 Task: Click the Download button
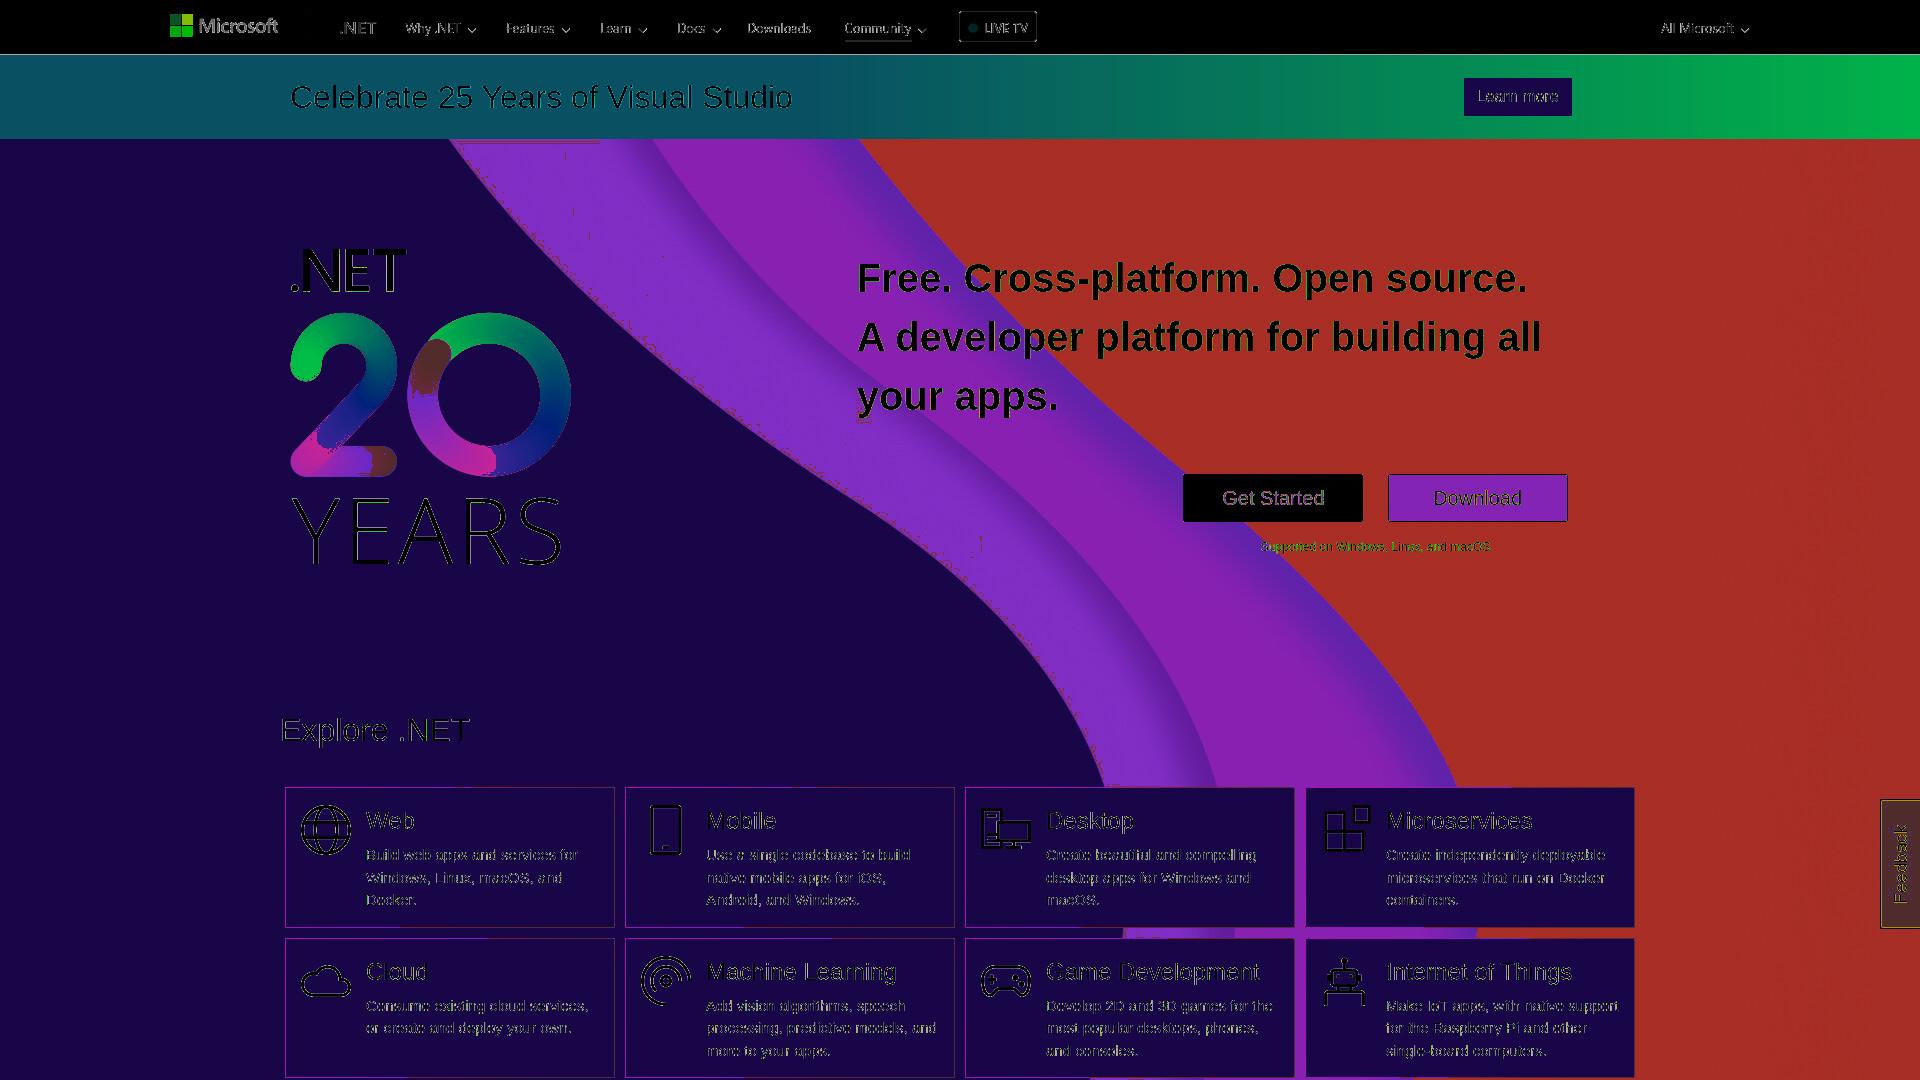1478,498
